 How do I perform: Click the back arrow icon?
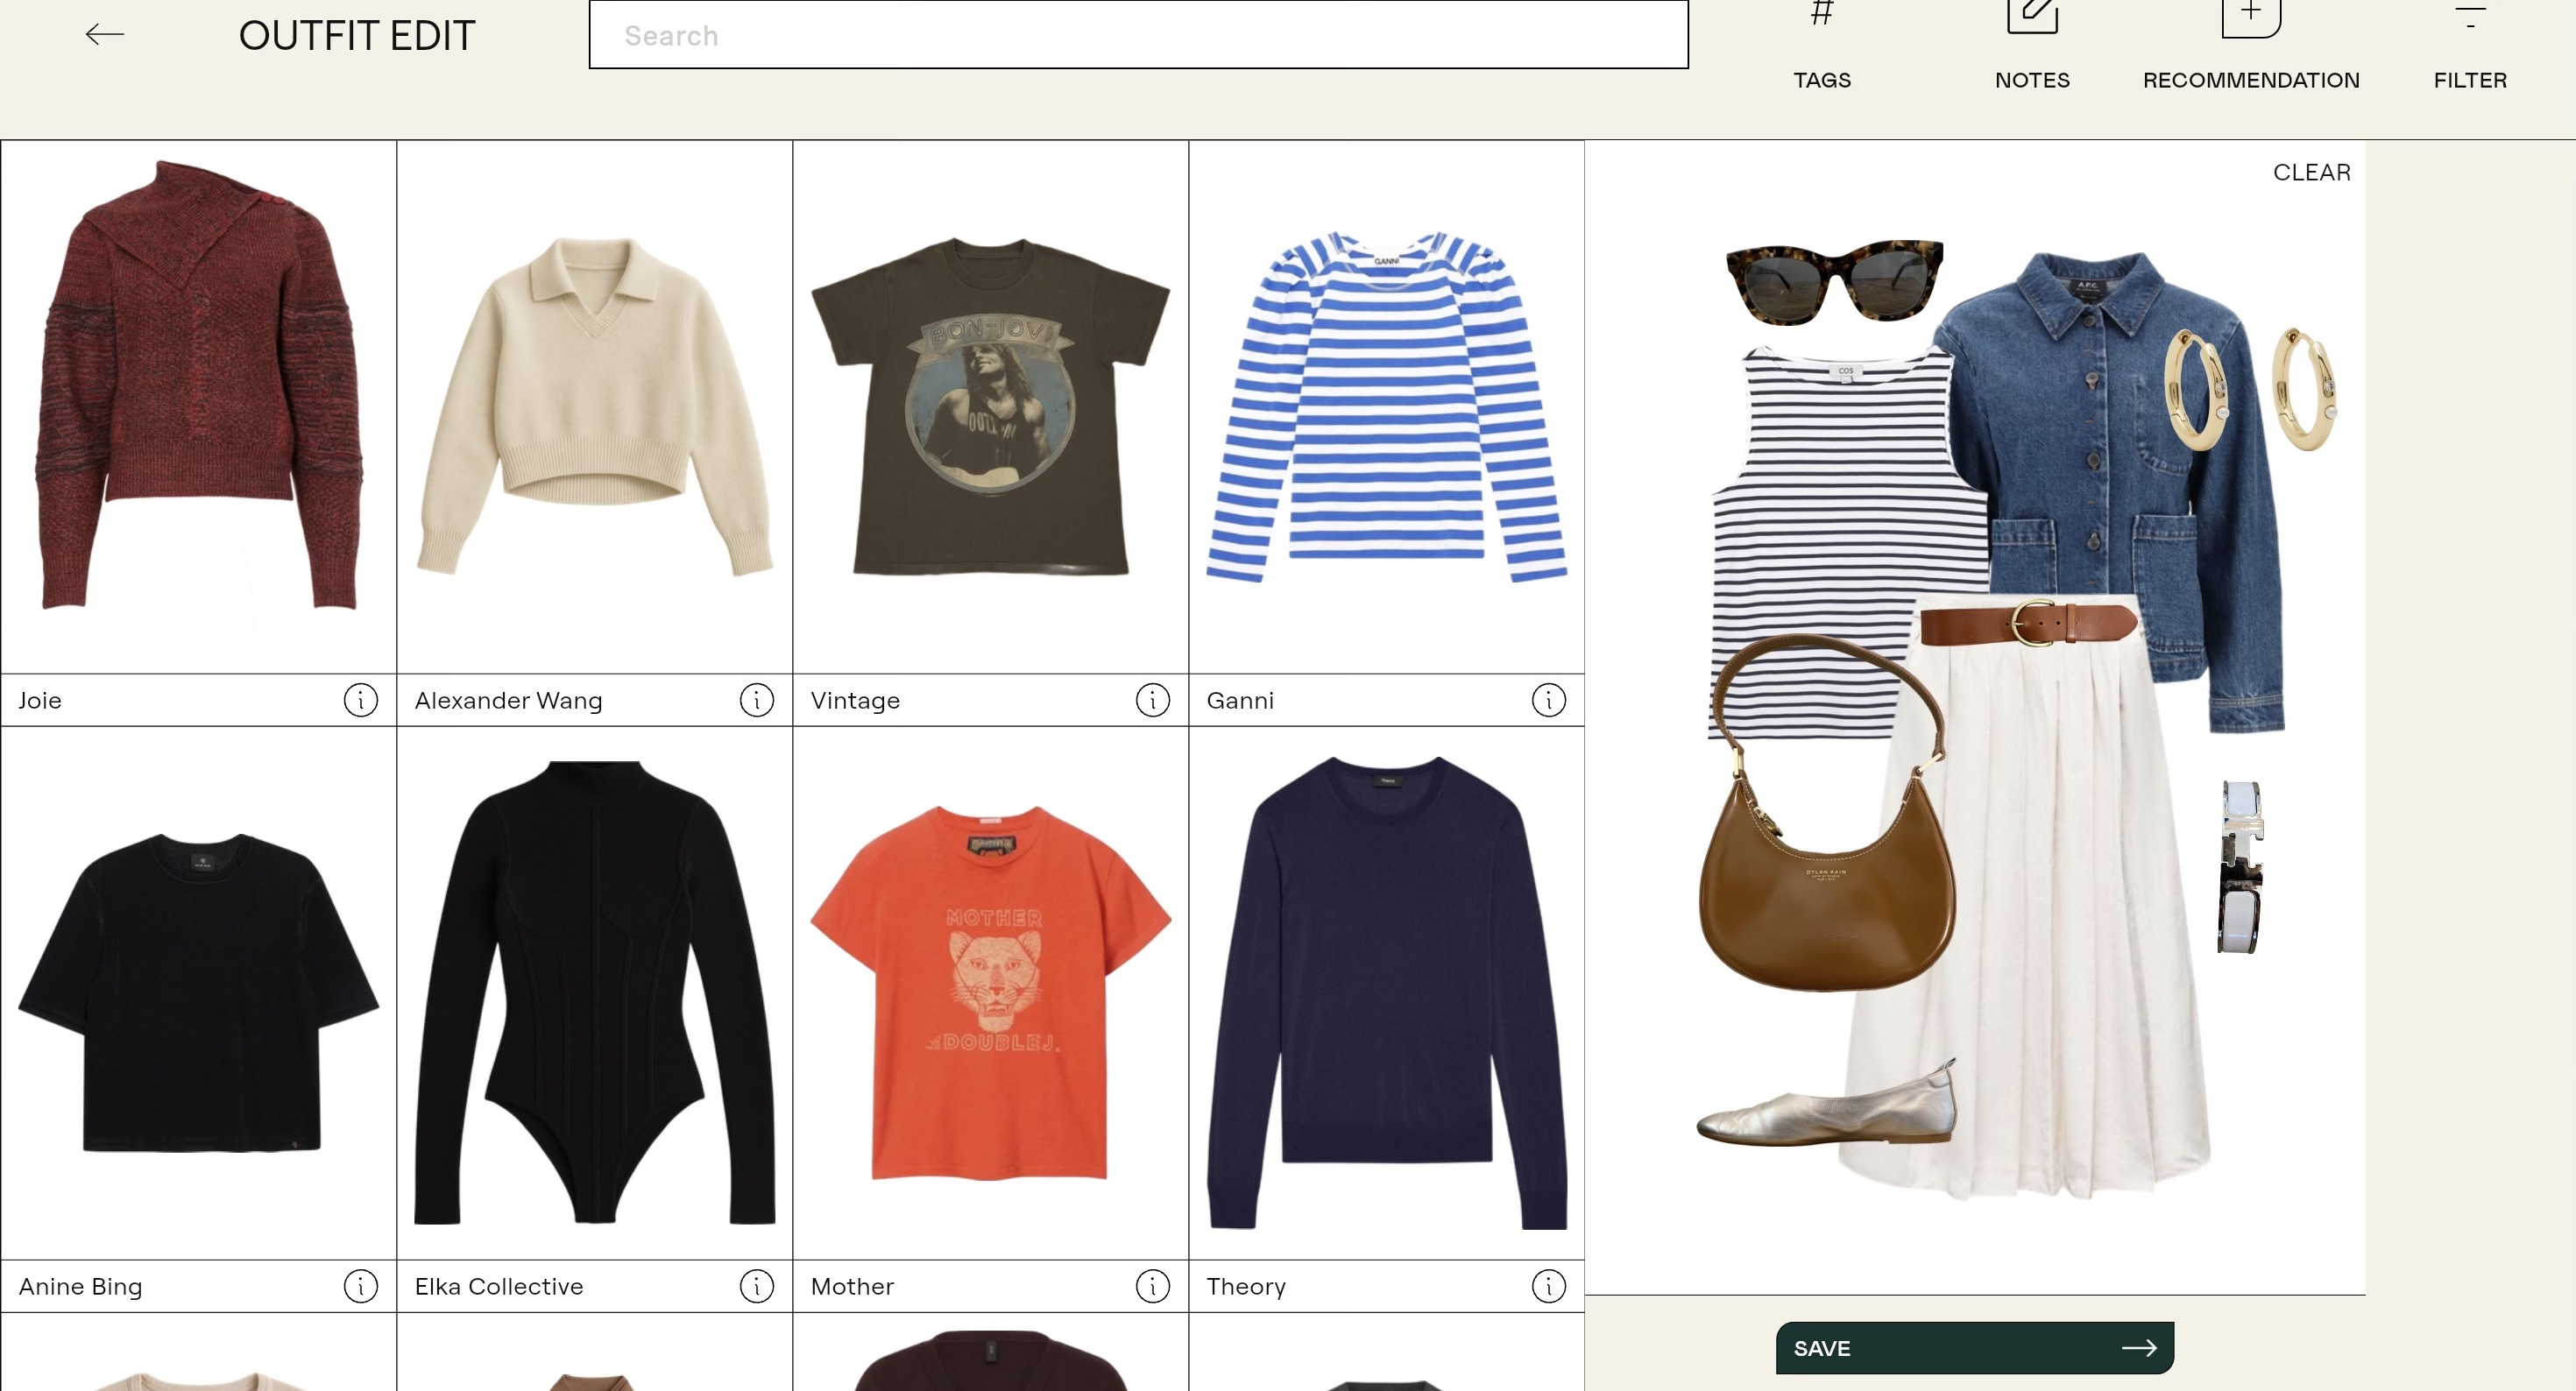(104, 35)
